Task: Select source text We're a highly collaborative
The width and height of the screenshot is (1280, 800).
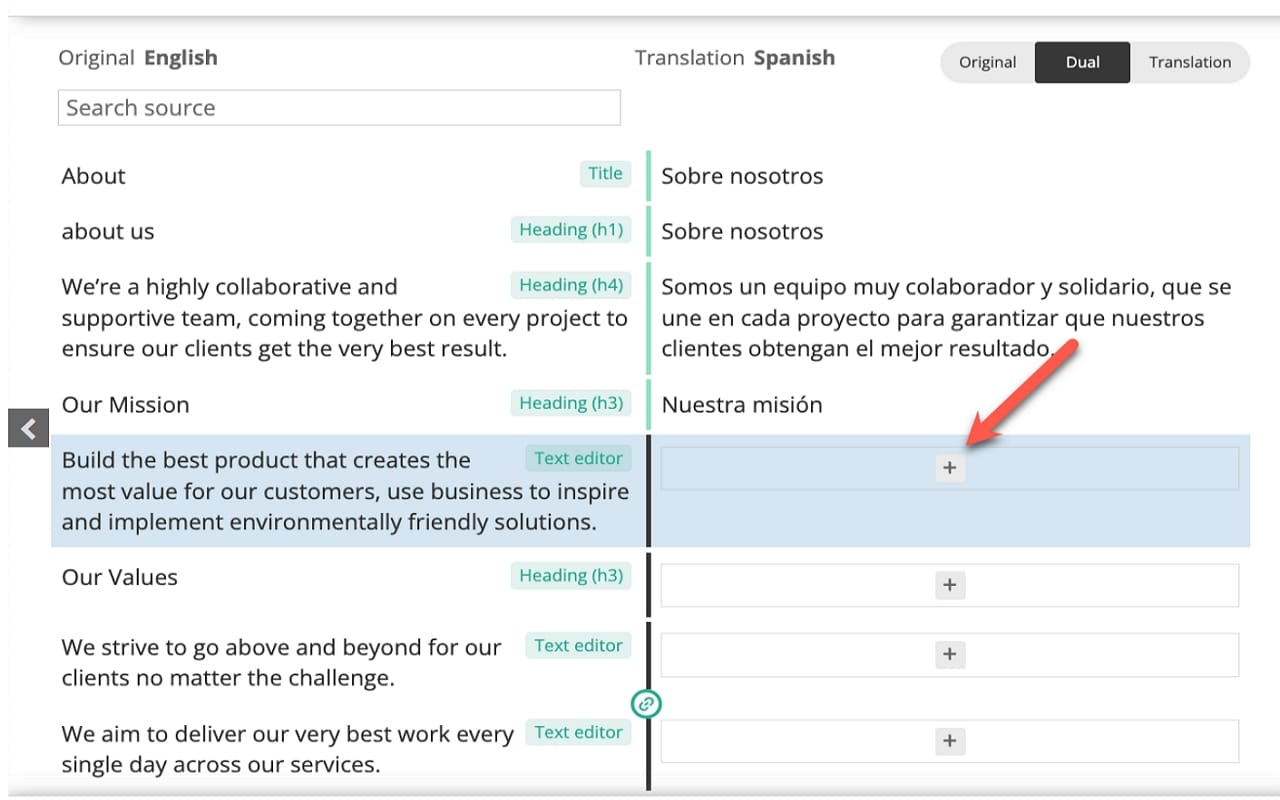Action: pos(344,318)
